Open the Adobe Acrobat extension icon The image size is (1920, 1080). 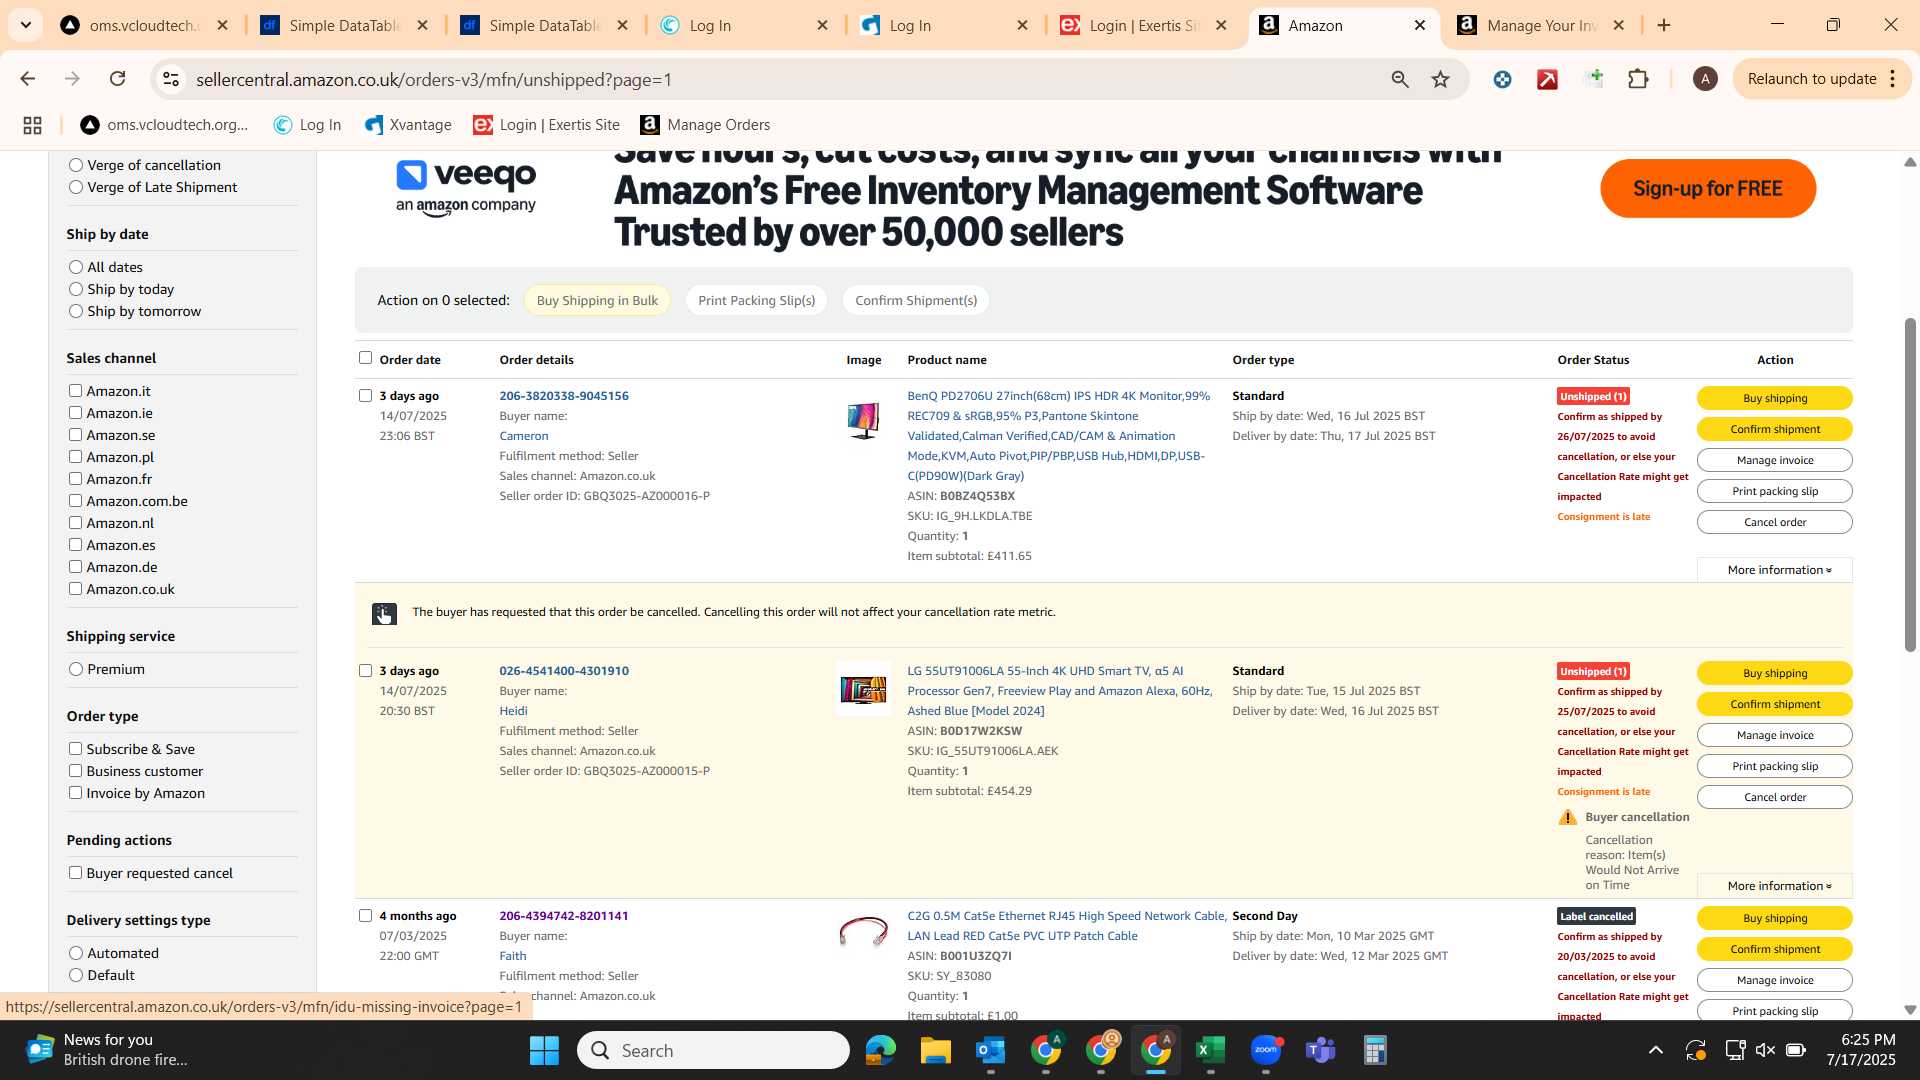[x=1547, y=79]
